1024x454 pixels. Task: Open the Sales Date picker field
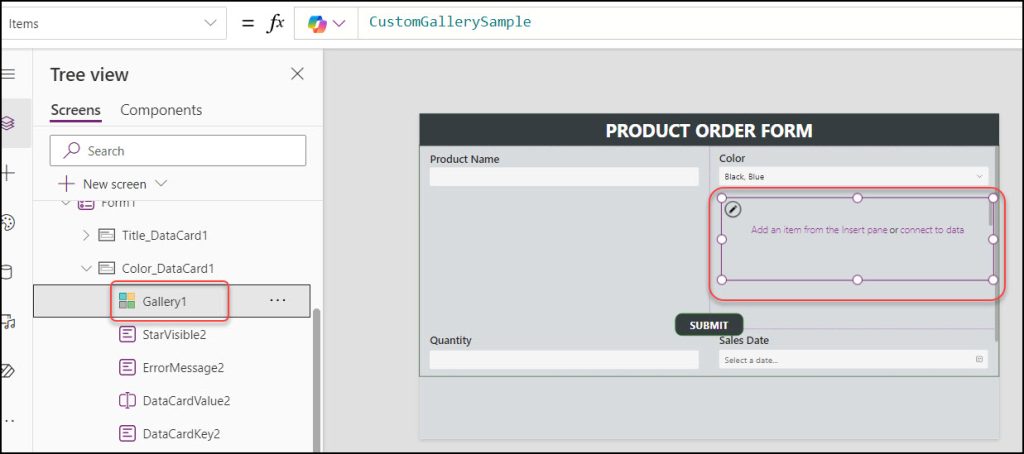(x=854, y=359)
